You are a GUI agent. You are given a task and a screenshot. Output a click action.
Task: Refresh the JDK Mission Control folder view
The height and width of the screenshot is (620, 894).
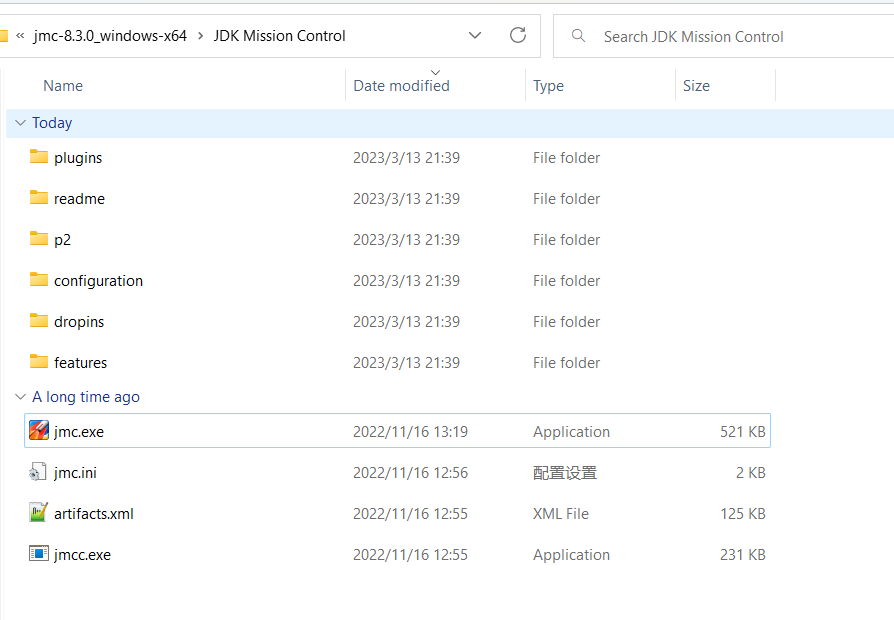tap(518, 35)
